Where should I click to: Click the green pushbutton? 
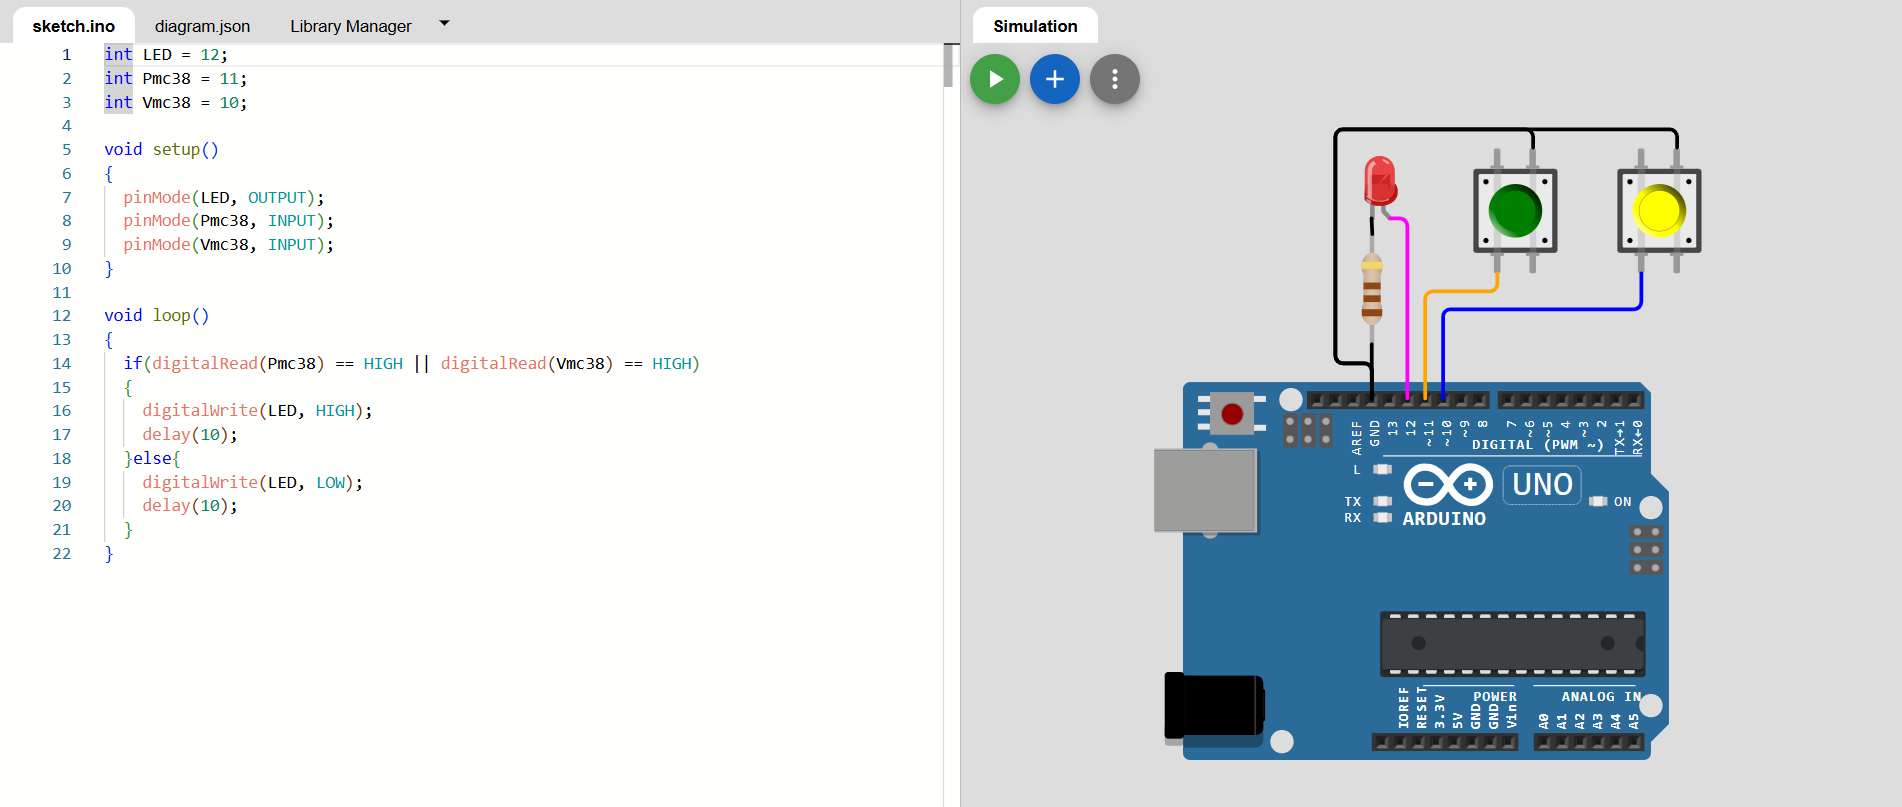tap(1515, 211)
